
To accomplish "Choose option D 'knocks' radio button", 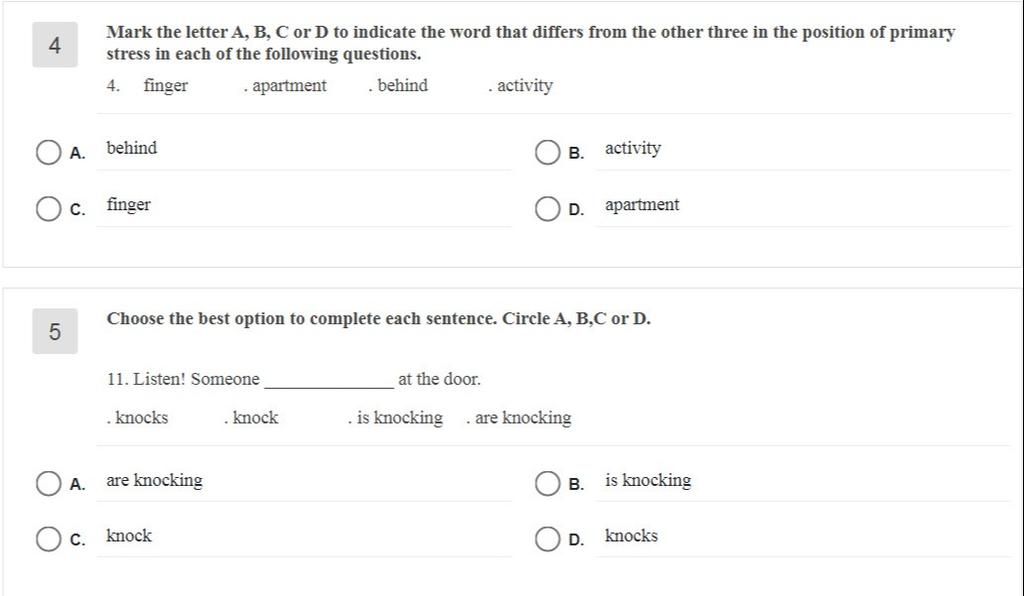I will 547,539.
